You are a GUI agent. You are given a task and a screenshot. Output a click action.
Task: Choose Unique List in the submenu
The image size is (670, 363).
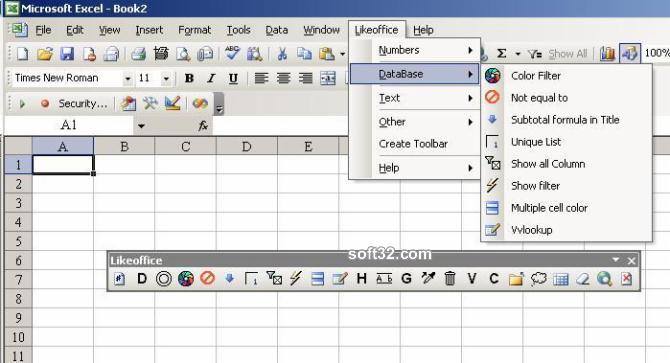click(567, 142)
